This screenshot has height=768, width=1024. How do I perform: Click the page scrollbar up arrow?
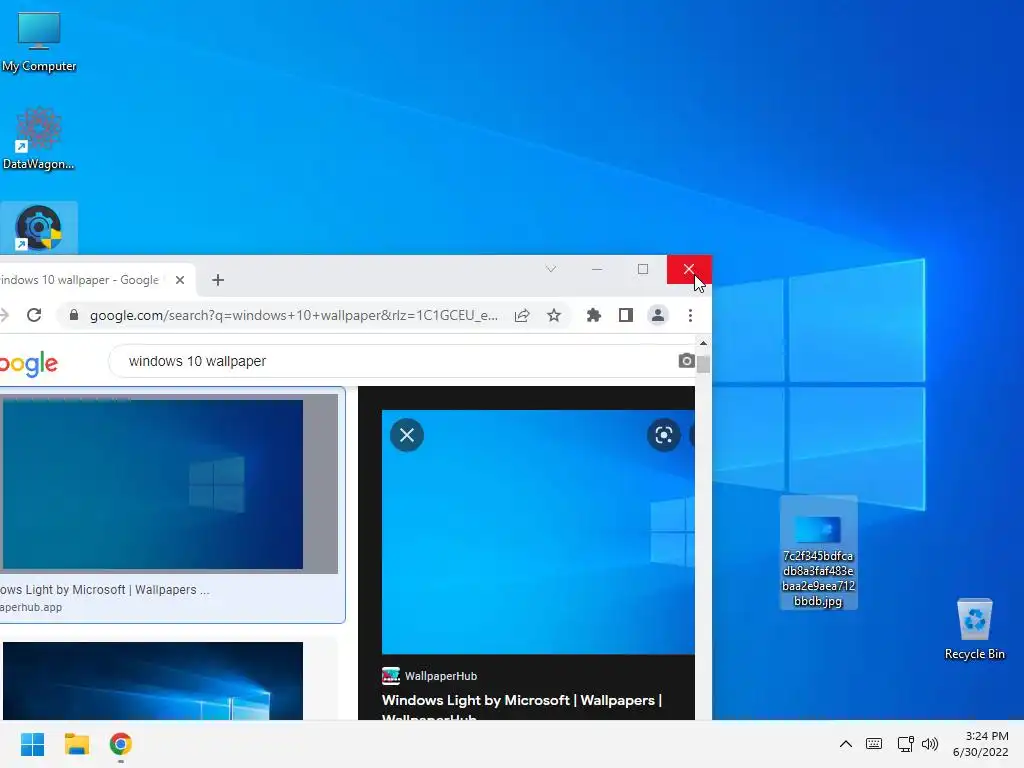point(703,343)
